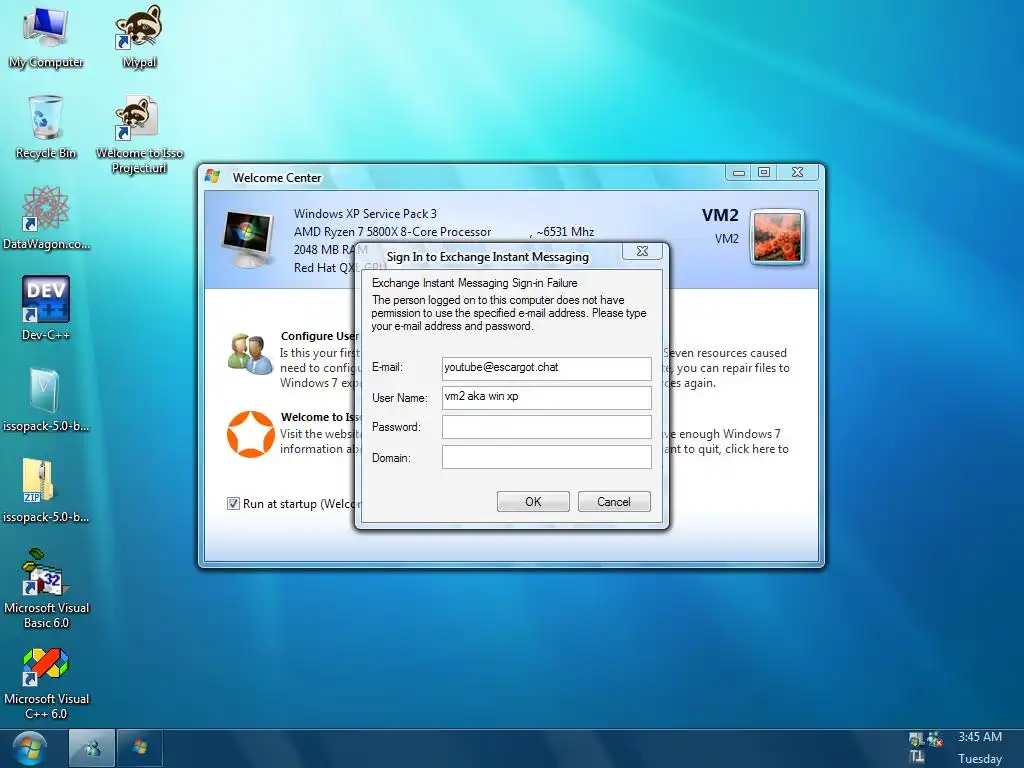Launch the Dev-C++ desktop shortcut
This screenshot has width=1024, height=768.
(x=46, y=308)
